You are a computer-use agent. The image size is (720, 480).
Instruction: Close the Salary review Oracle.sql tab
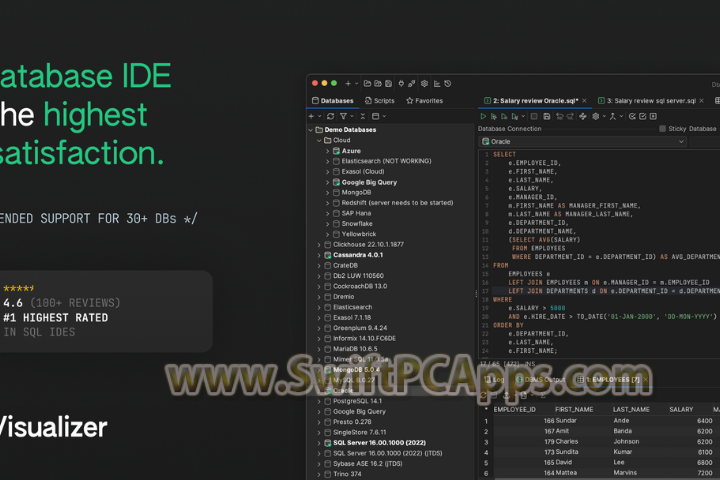coord(585,101)
